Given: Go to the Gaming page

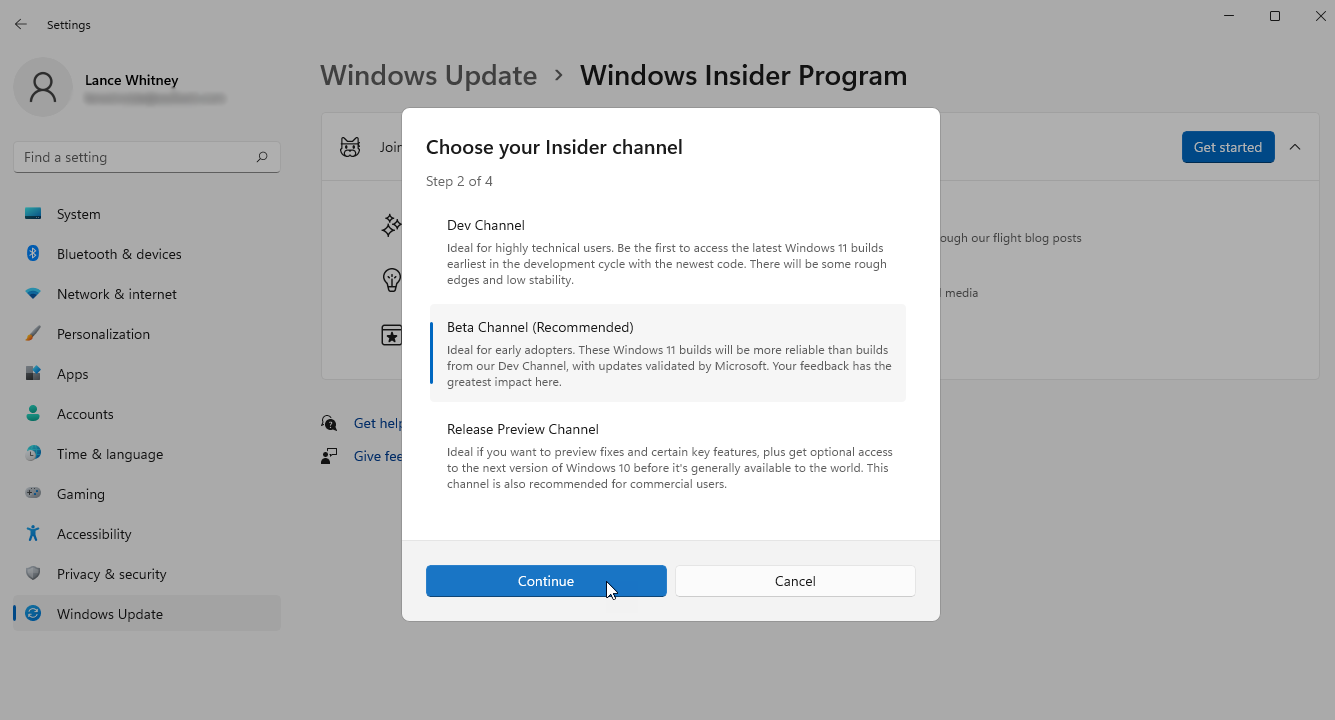Looking at the screenshot, I should (147, 494).
